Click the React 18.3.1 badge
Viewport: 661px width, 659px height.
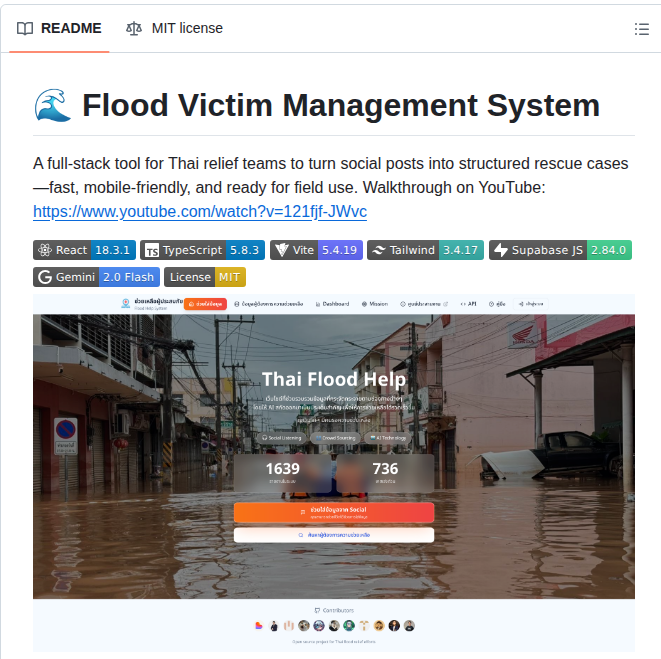[84, 250]
